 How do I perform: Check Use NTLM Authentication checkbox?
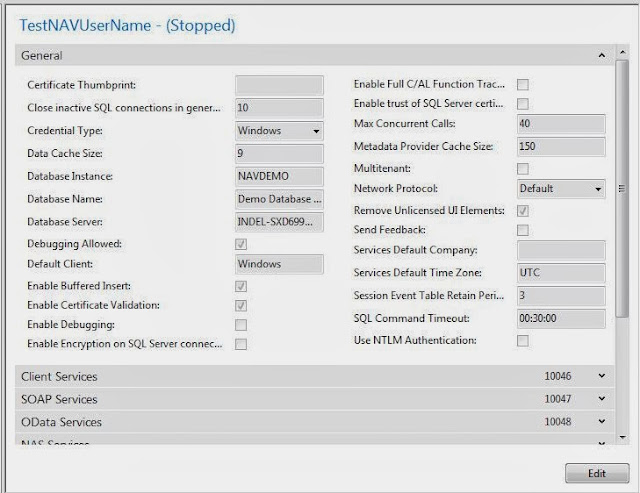click(x=523, y=340)
